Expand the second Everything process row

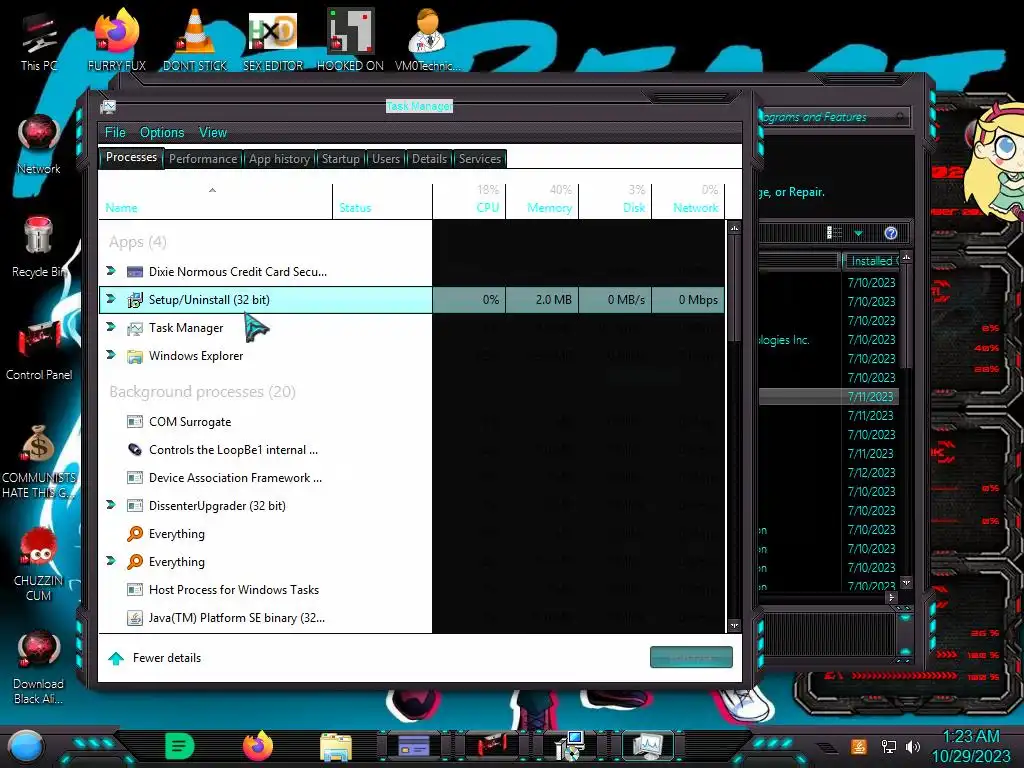pos(111,561)
